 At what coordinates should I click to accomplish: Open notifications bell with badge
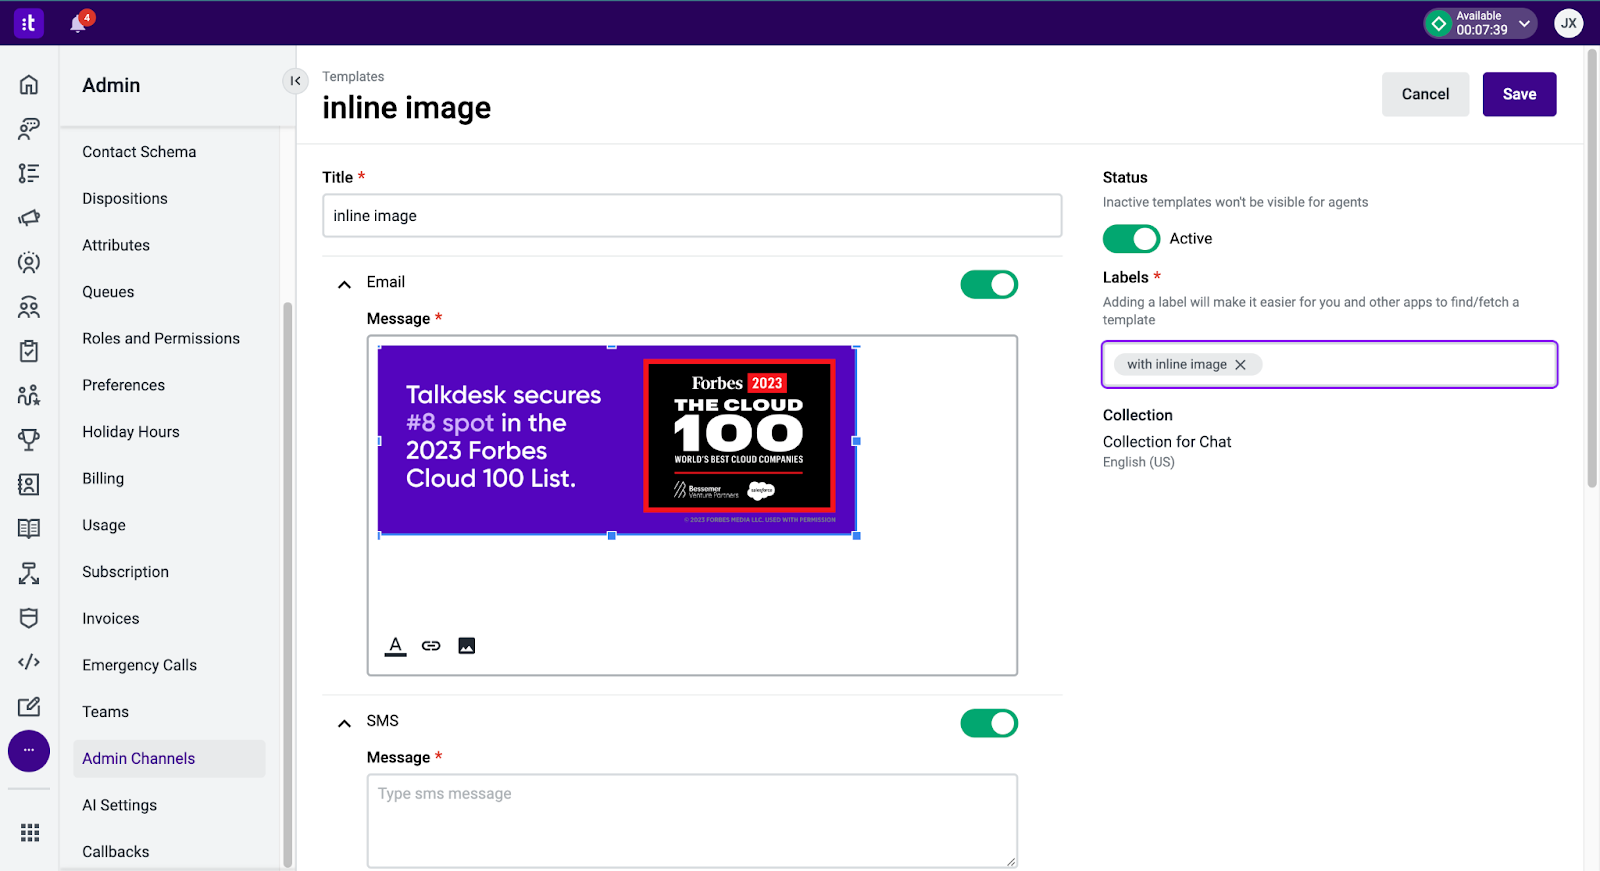tap(80, 21)
